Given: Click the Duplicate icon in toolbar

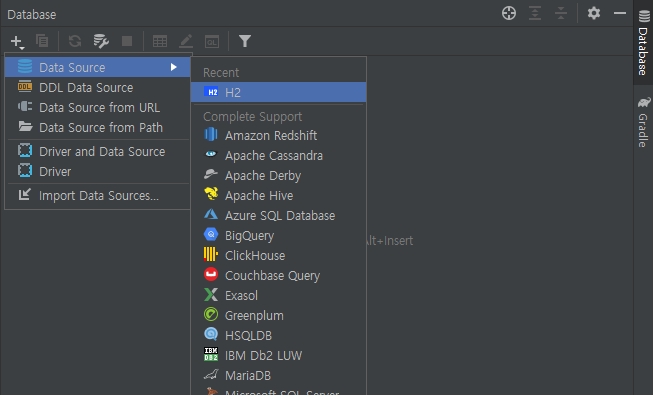Looking at the screenshot, I should point(42,41).
